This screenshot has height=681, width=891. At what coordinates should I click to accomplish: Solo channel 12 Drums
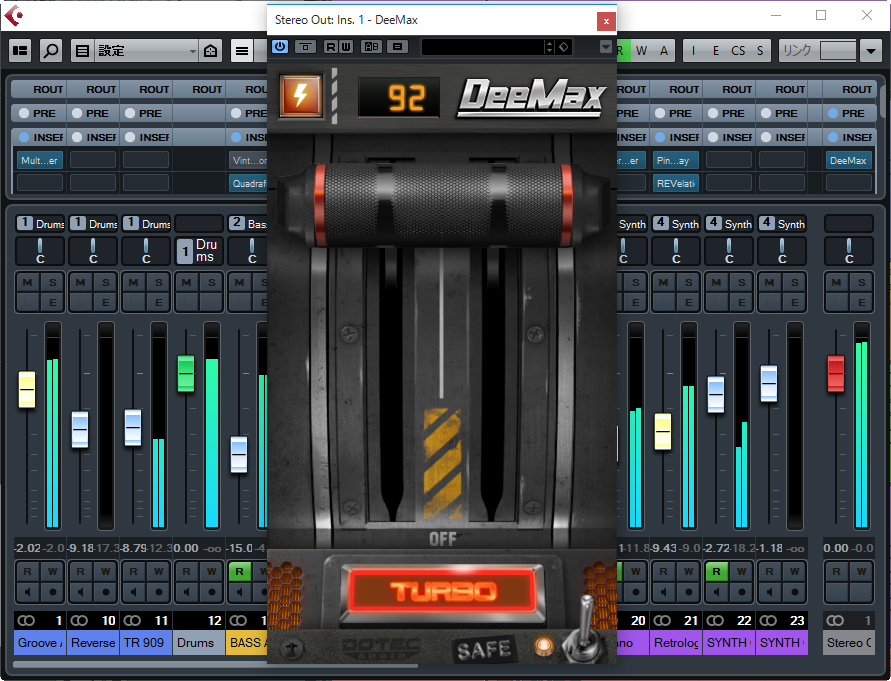(211, 282)
